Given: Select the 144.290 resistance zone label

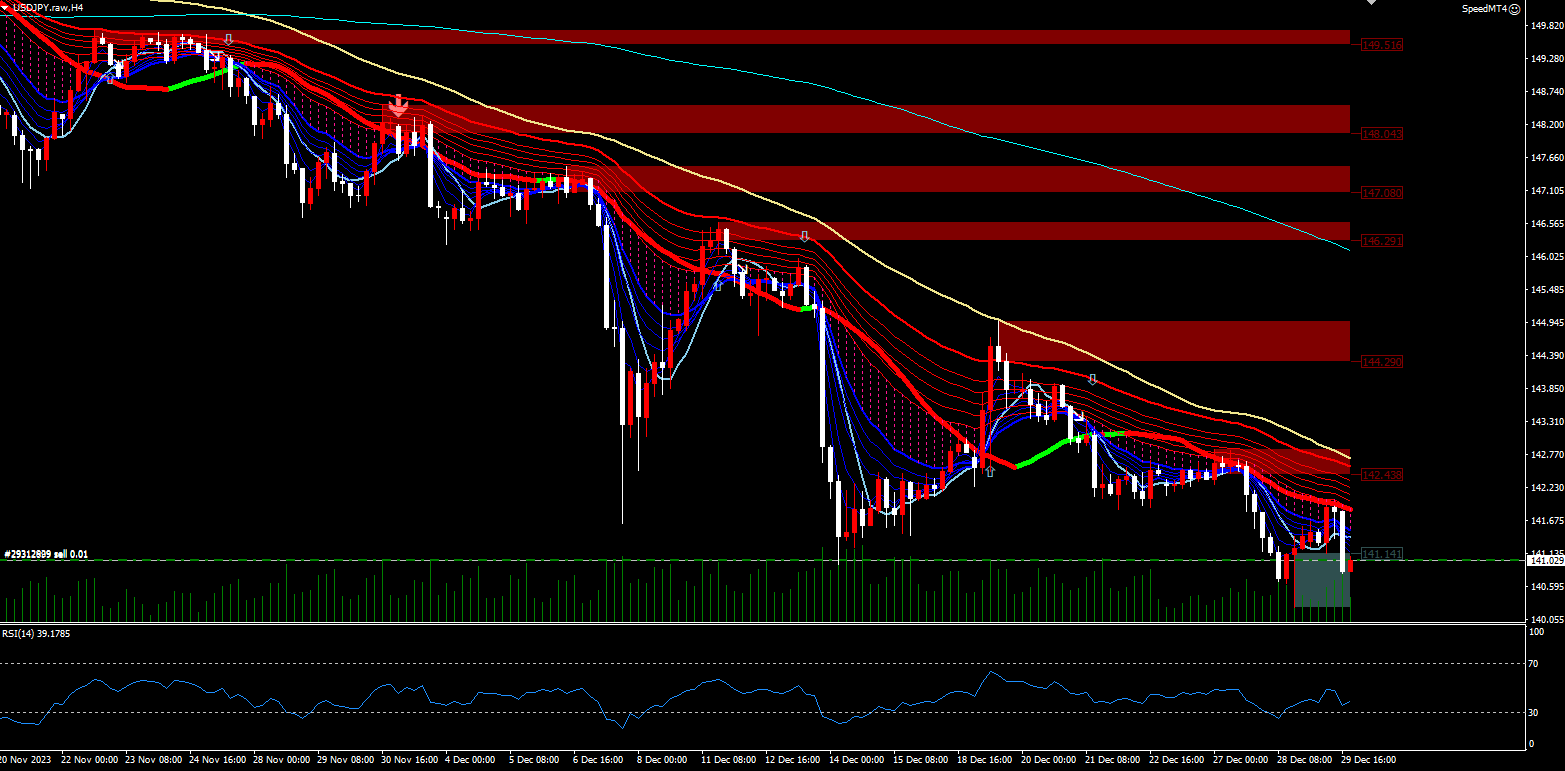Looking at the screenshot, I should point(1382,361).
